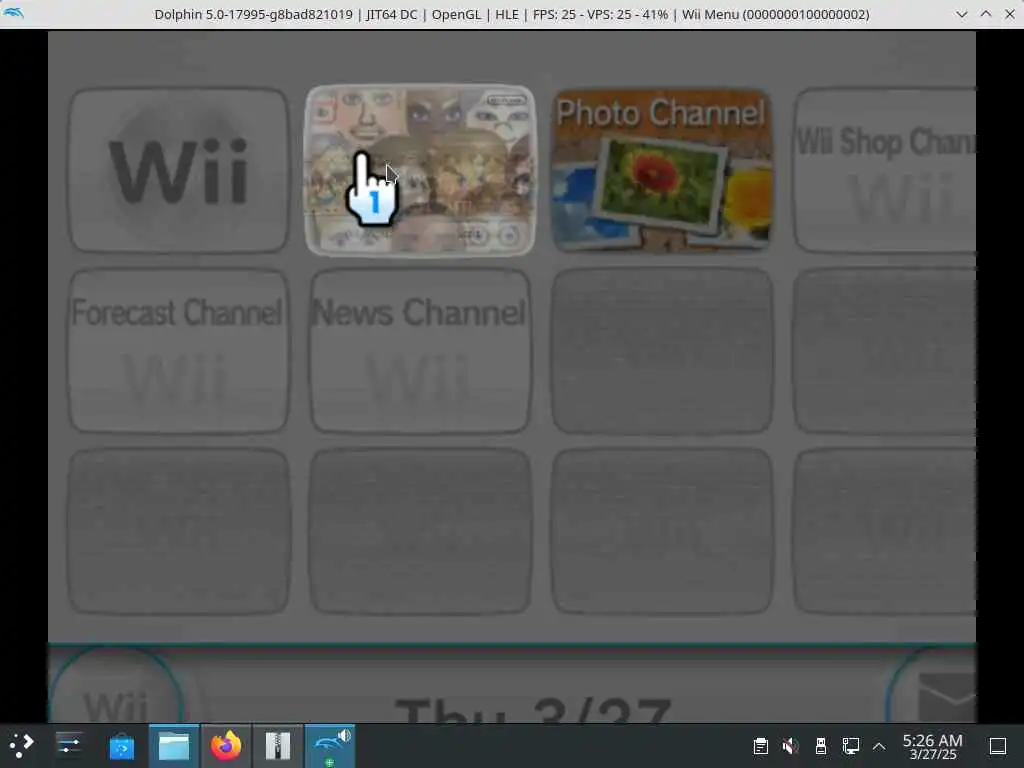1024x768 pixels.
Task: Open the Discover store taskbar icon
Action: coord(121,746)
